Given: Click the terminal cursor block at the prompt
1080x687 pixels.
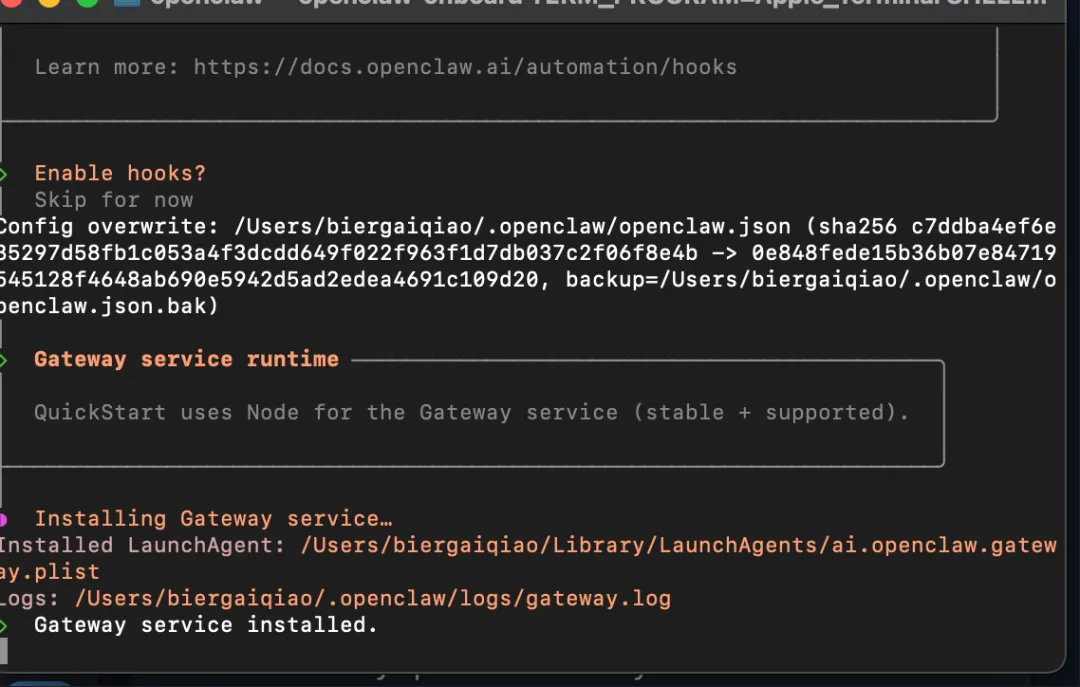Looking at the screenshot, I should 3,650.
